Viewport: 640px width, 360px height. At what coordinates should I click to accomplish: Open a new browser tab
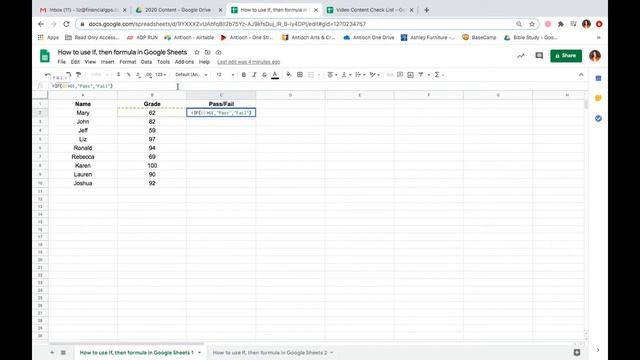(x=427, y=10)
